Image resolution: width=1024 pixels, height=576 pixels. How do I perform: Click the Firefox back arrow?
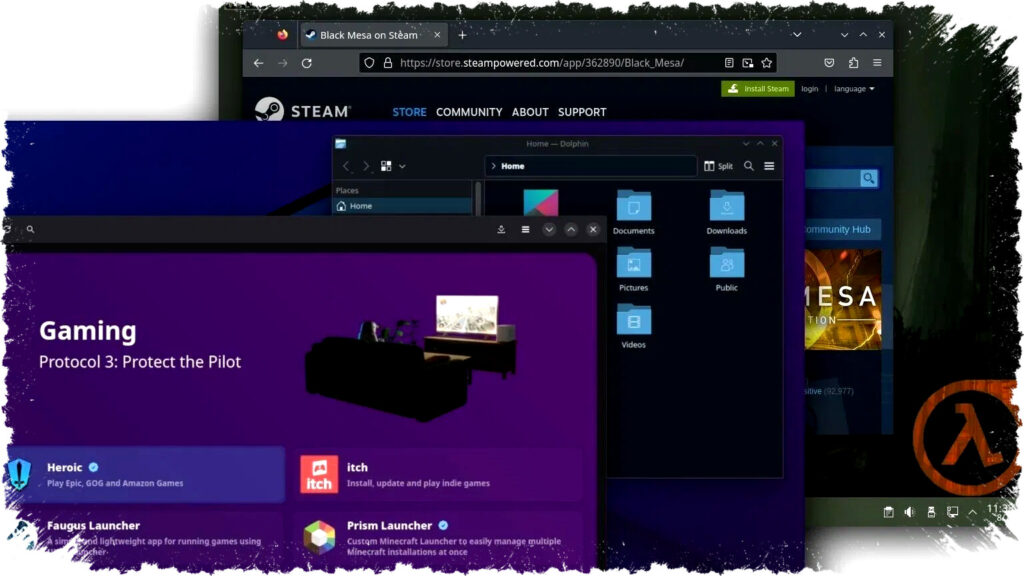(259, 63)
